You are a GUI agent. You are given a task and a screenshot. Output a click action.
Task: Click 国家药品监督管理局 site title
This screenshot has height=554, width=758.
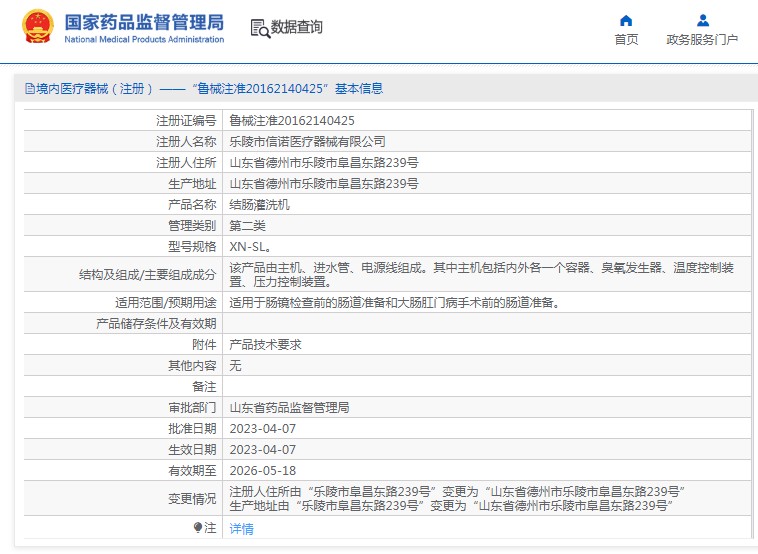click(x=144, y=22)
